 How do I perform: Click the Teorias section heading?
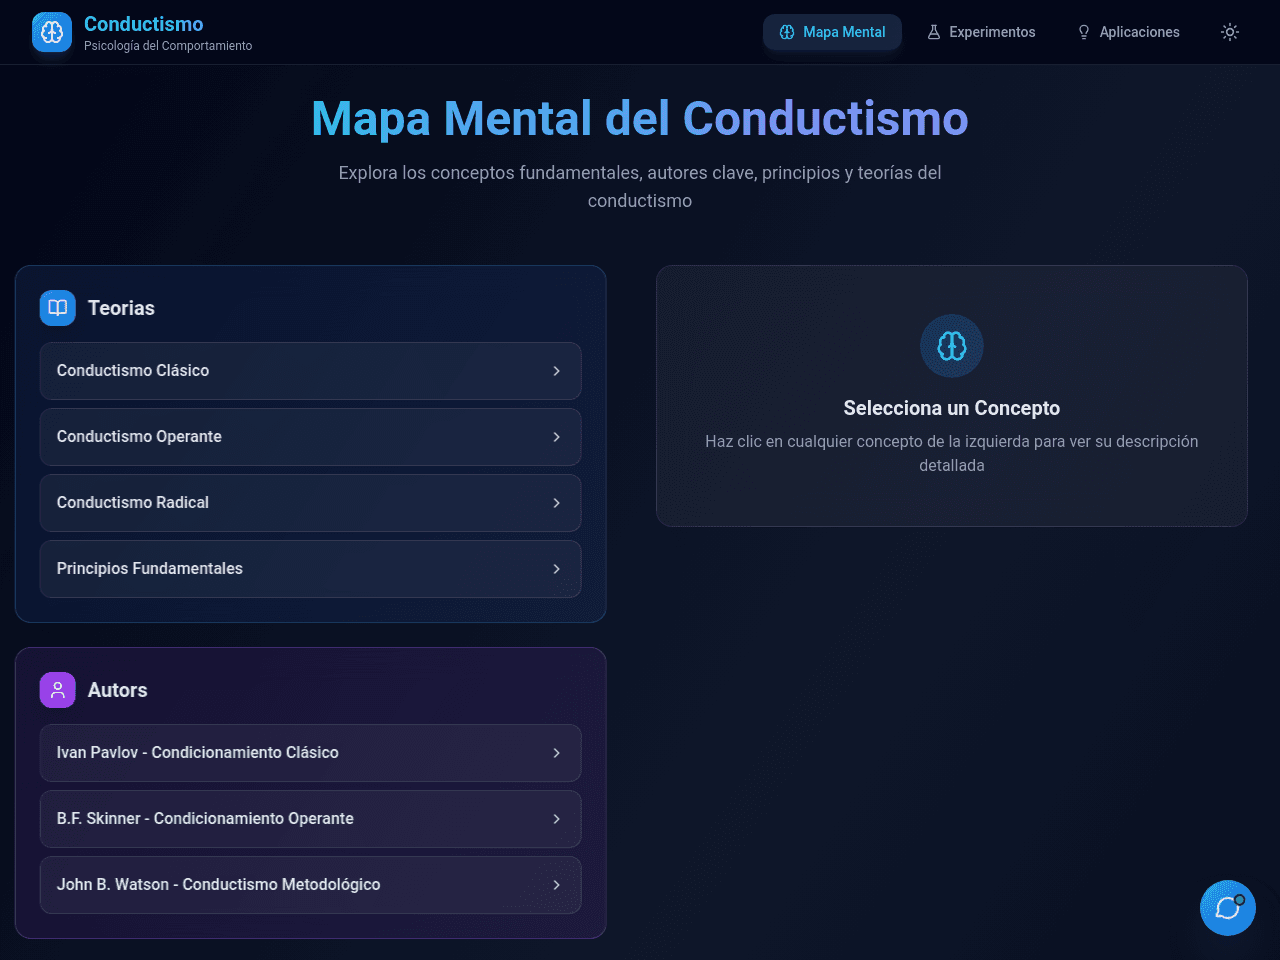(x=121, y=308)
